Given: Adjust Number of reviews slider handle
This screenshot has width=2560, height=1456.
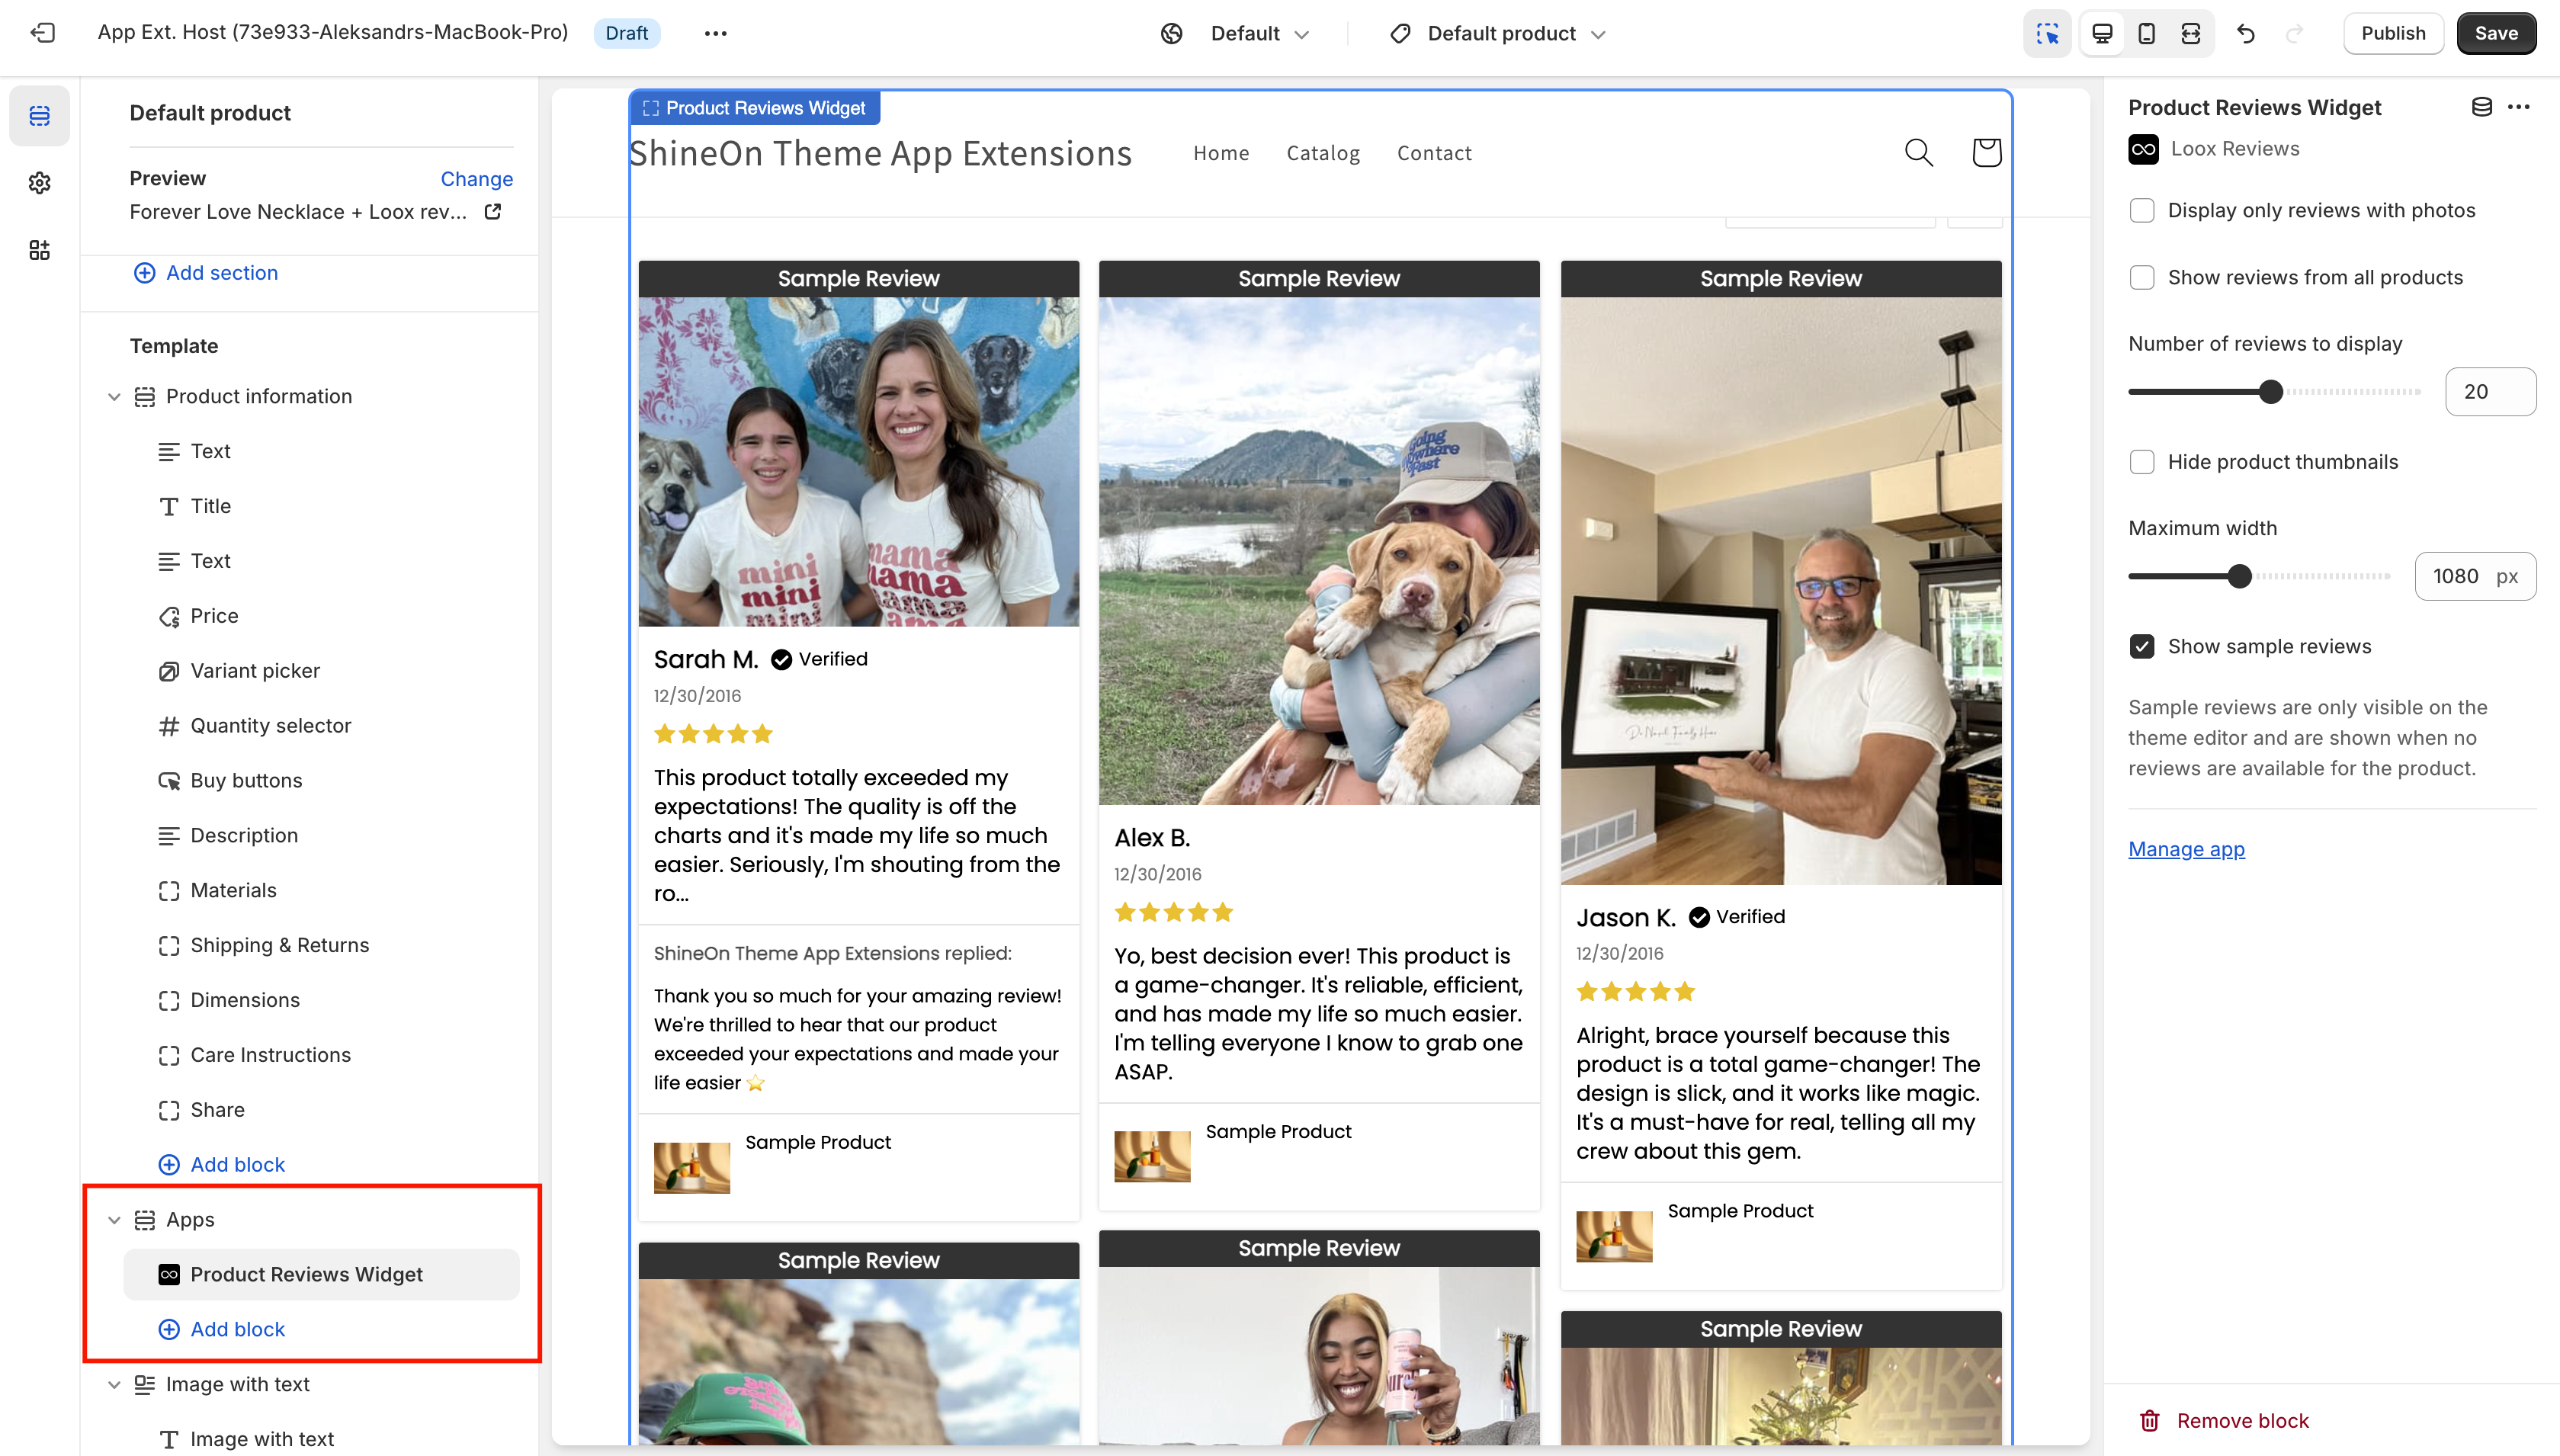Looking at the screenshot, I should point(2271,392).
